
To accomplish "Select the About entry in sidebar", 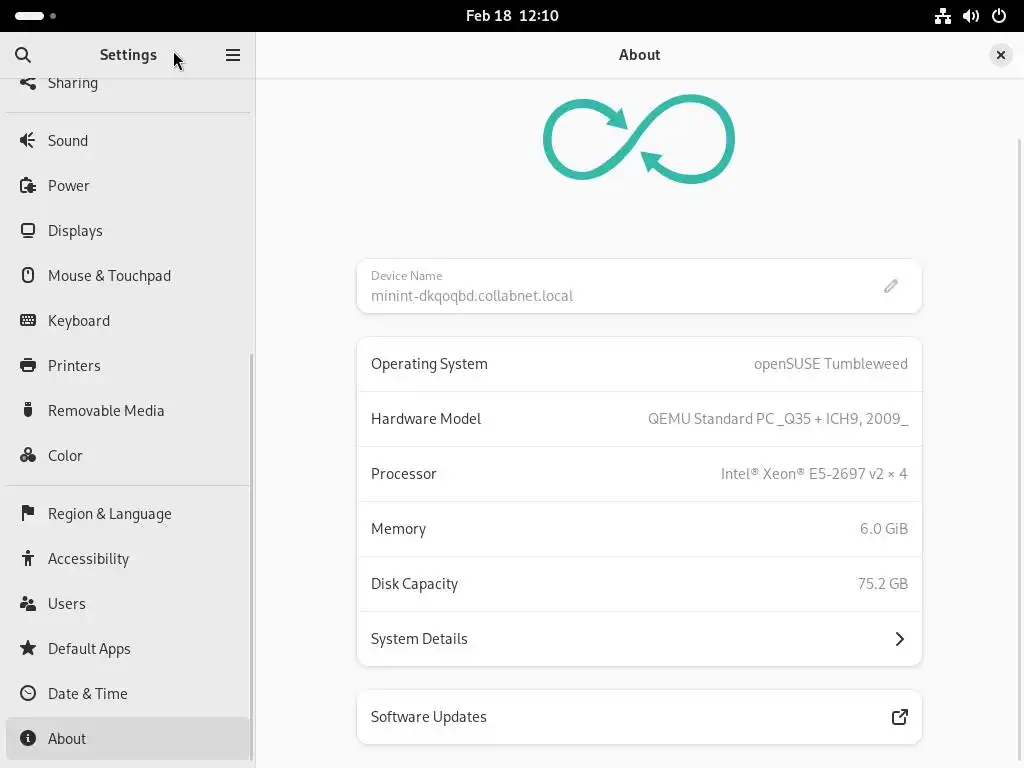I will pos(128,739).
